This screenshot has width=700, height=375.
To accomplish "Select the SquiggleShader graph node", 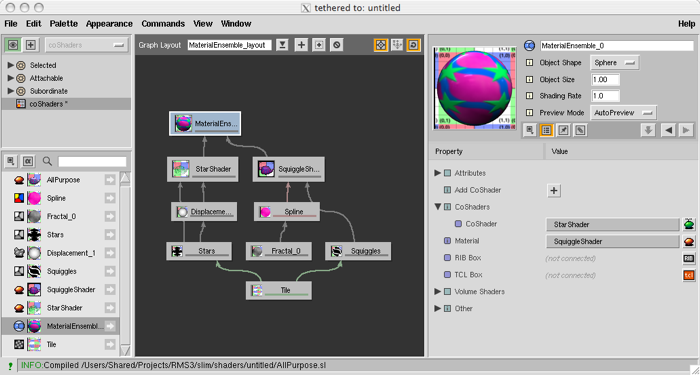I will (x=289, y=169).
